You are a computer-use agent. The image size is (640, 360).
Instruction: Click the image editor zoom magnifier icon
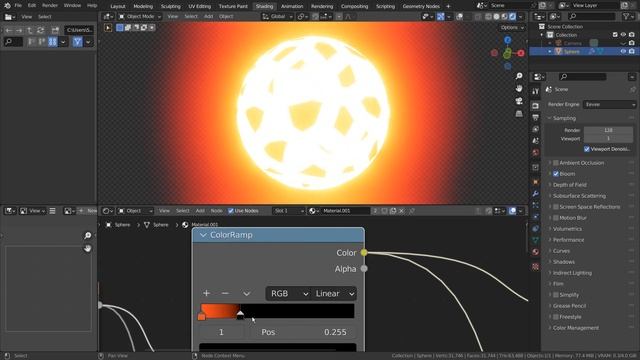click(x=87, y=236)
